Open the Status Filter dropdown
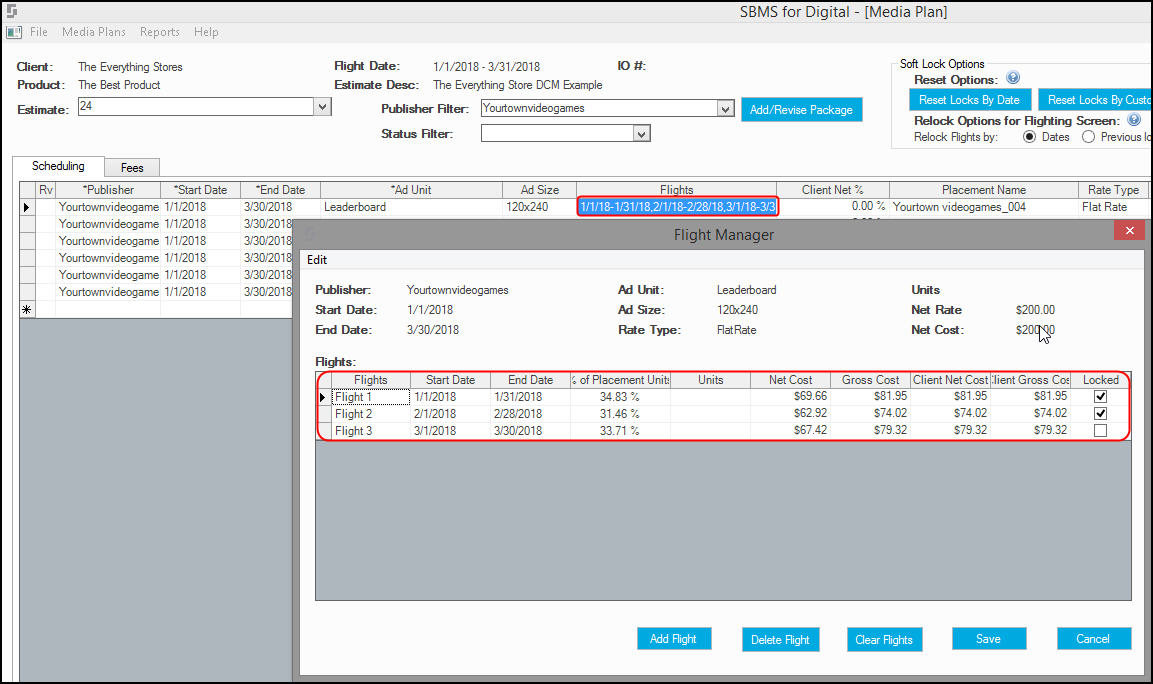 coord(642,134)
